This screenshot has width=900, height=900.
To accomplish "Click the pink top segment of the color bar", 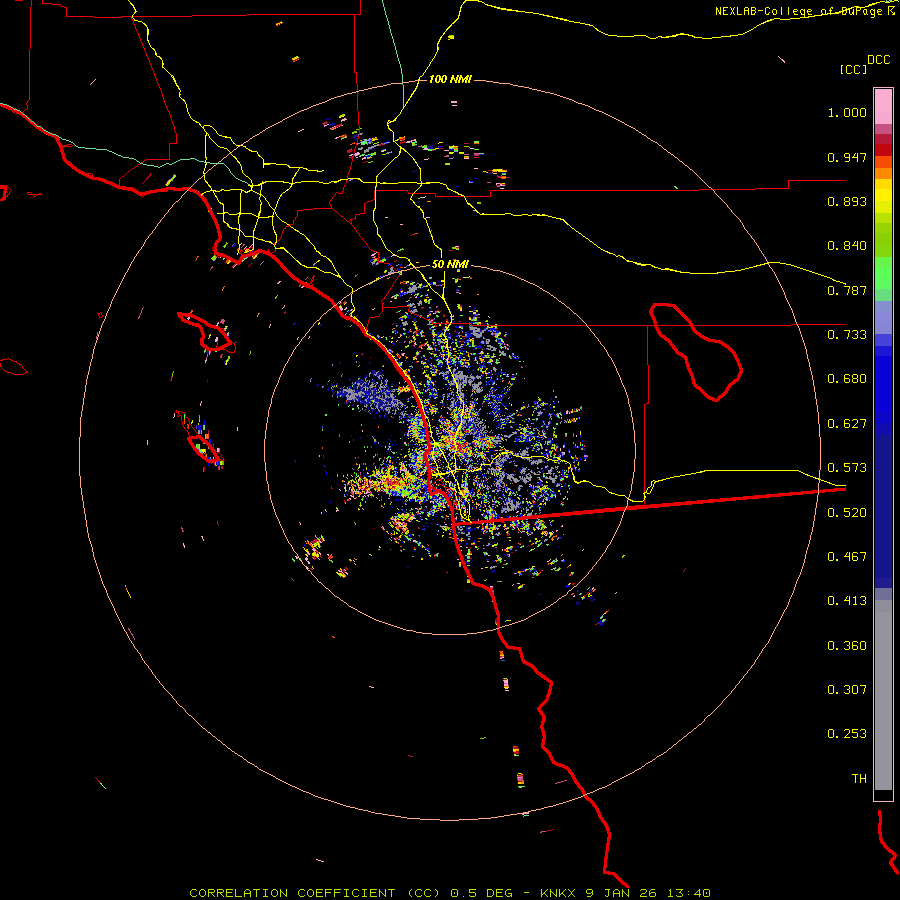I will 883,106.
